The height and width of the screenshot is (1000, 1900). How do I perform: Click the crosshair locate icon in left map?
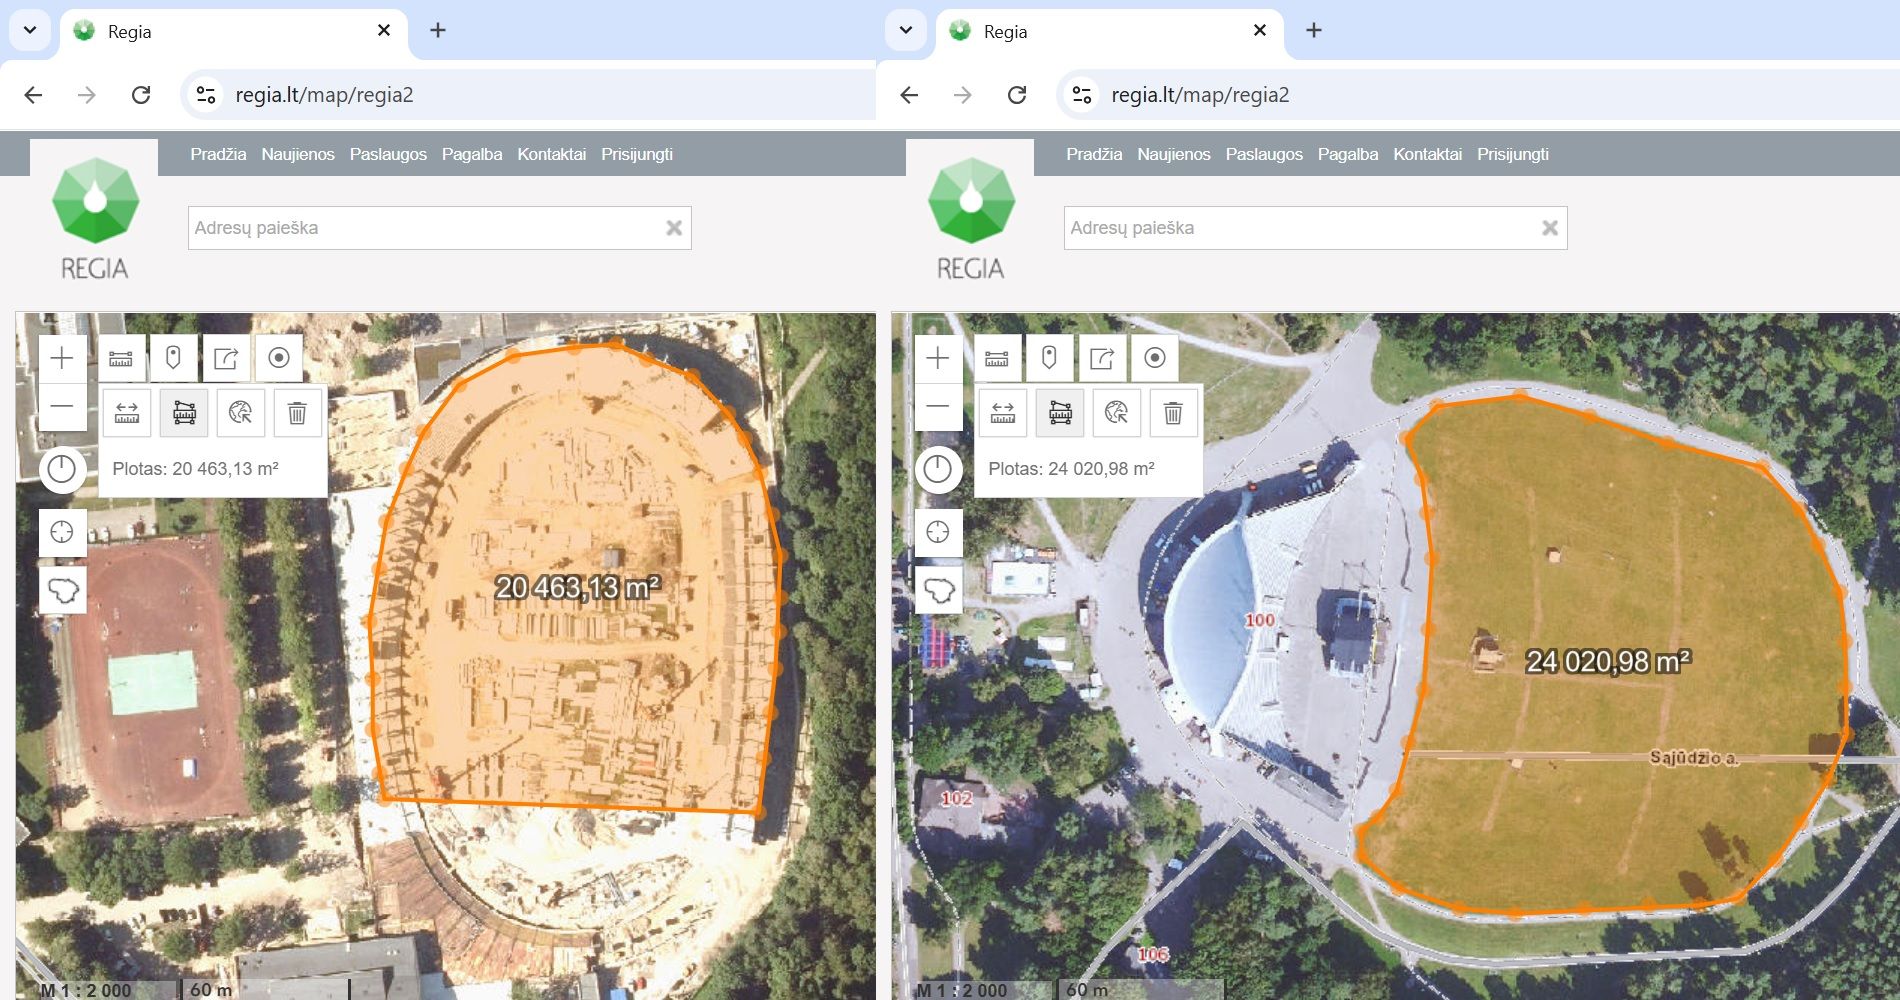pyautogui.click(x=62, y=532)
